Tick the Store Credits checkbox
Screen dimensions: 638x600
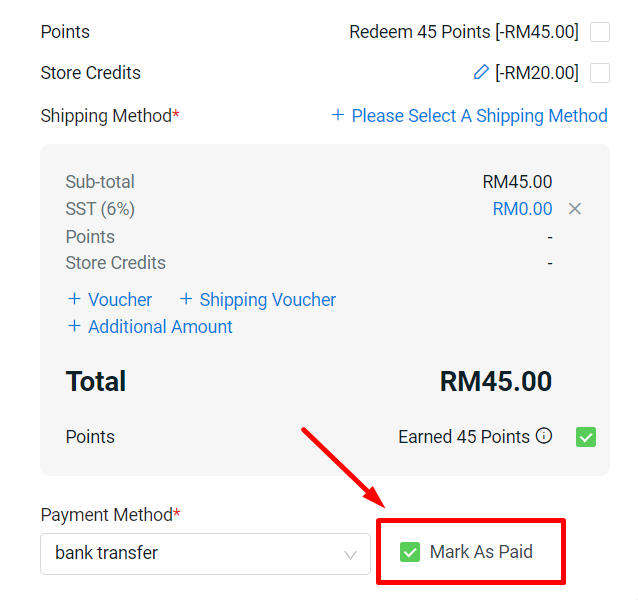pyautogui.click(x=600, y=73)
